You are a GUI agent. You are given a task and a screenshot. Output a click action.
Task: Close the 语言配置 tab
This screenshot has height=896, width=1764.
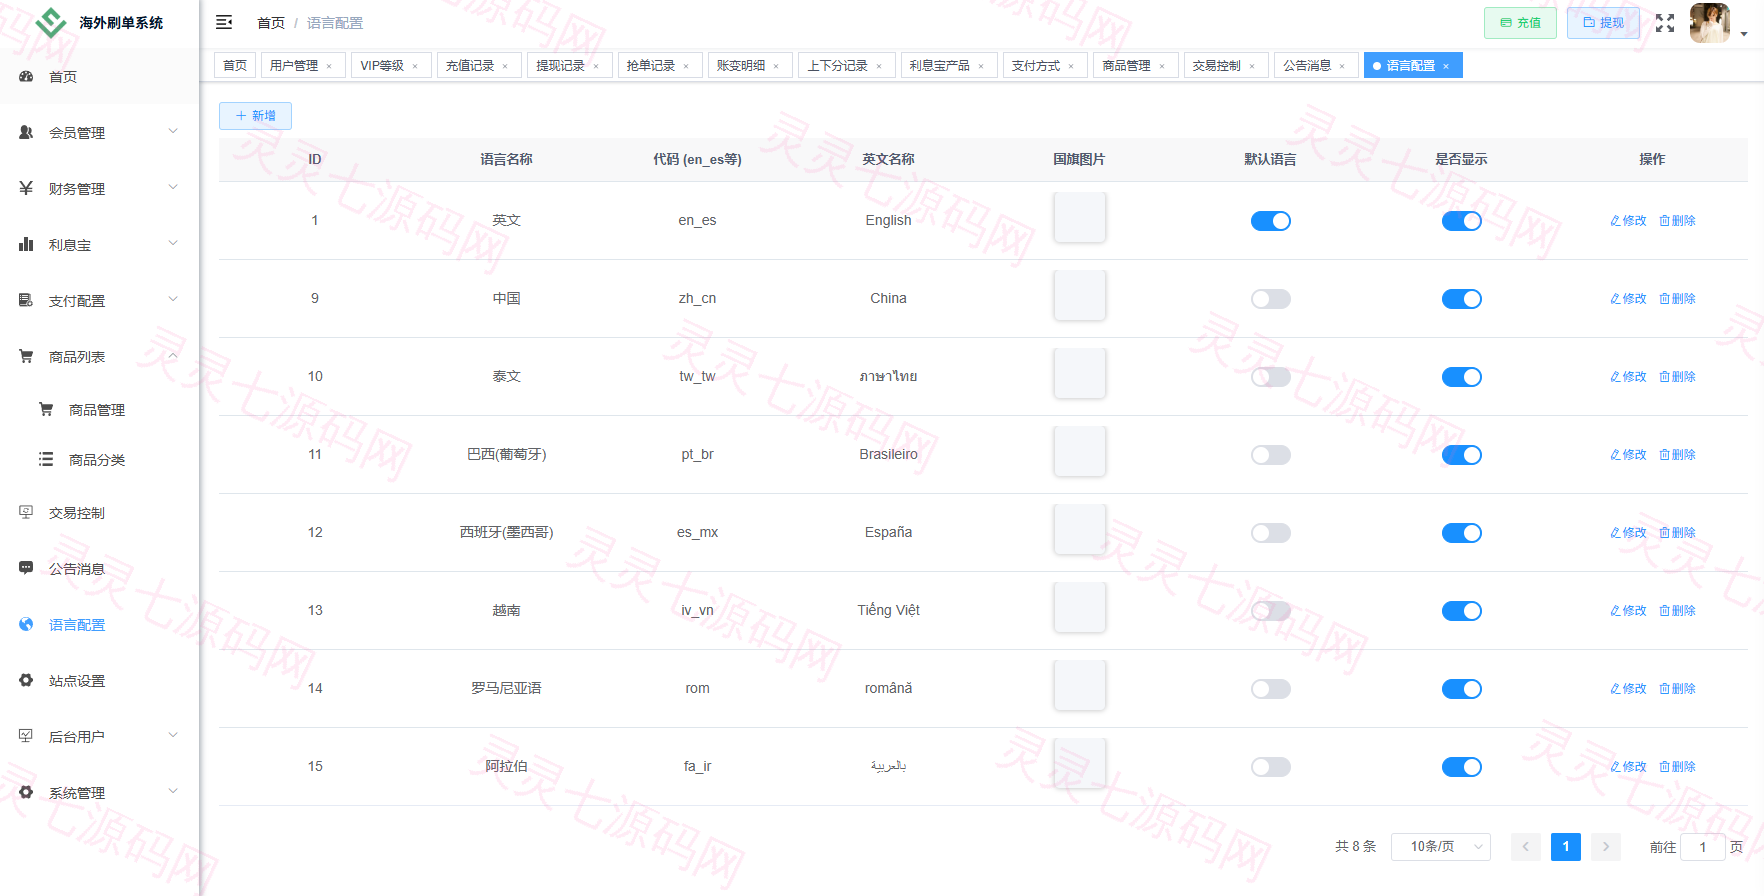point(1446,66)
